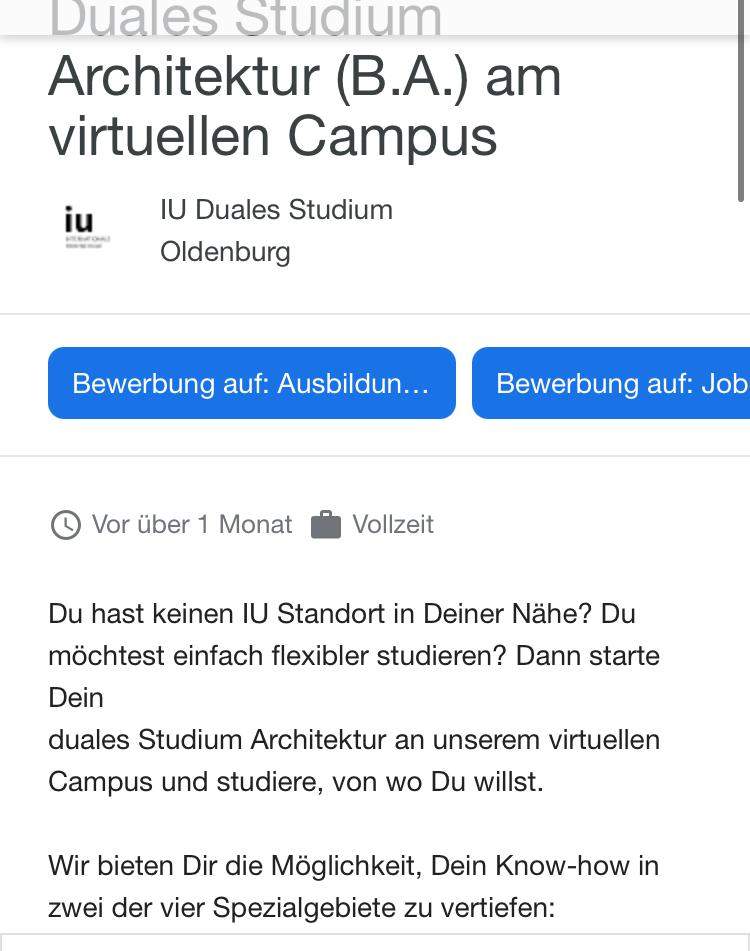Tap the "Bewerbung auf: Job" button
The width and height of the screenshot is (750, 951).
pyautogui.click(x=612, y=383)
